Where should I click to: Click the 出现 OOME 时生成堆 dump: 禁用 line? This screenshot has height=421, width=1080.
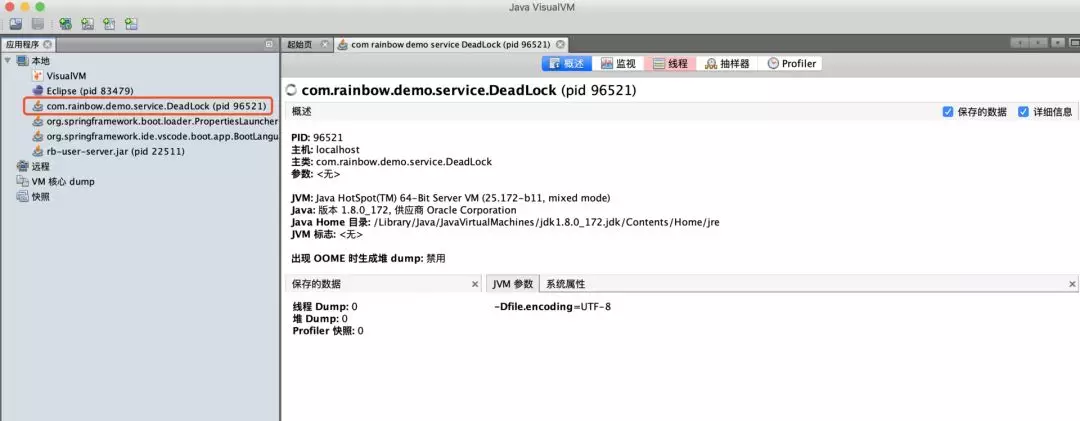368,258
